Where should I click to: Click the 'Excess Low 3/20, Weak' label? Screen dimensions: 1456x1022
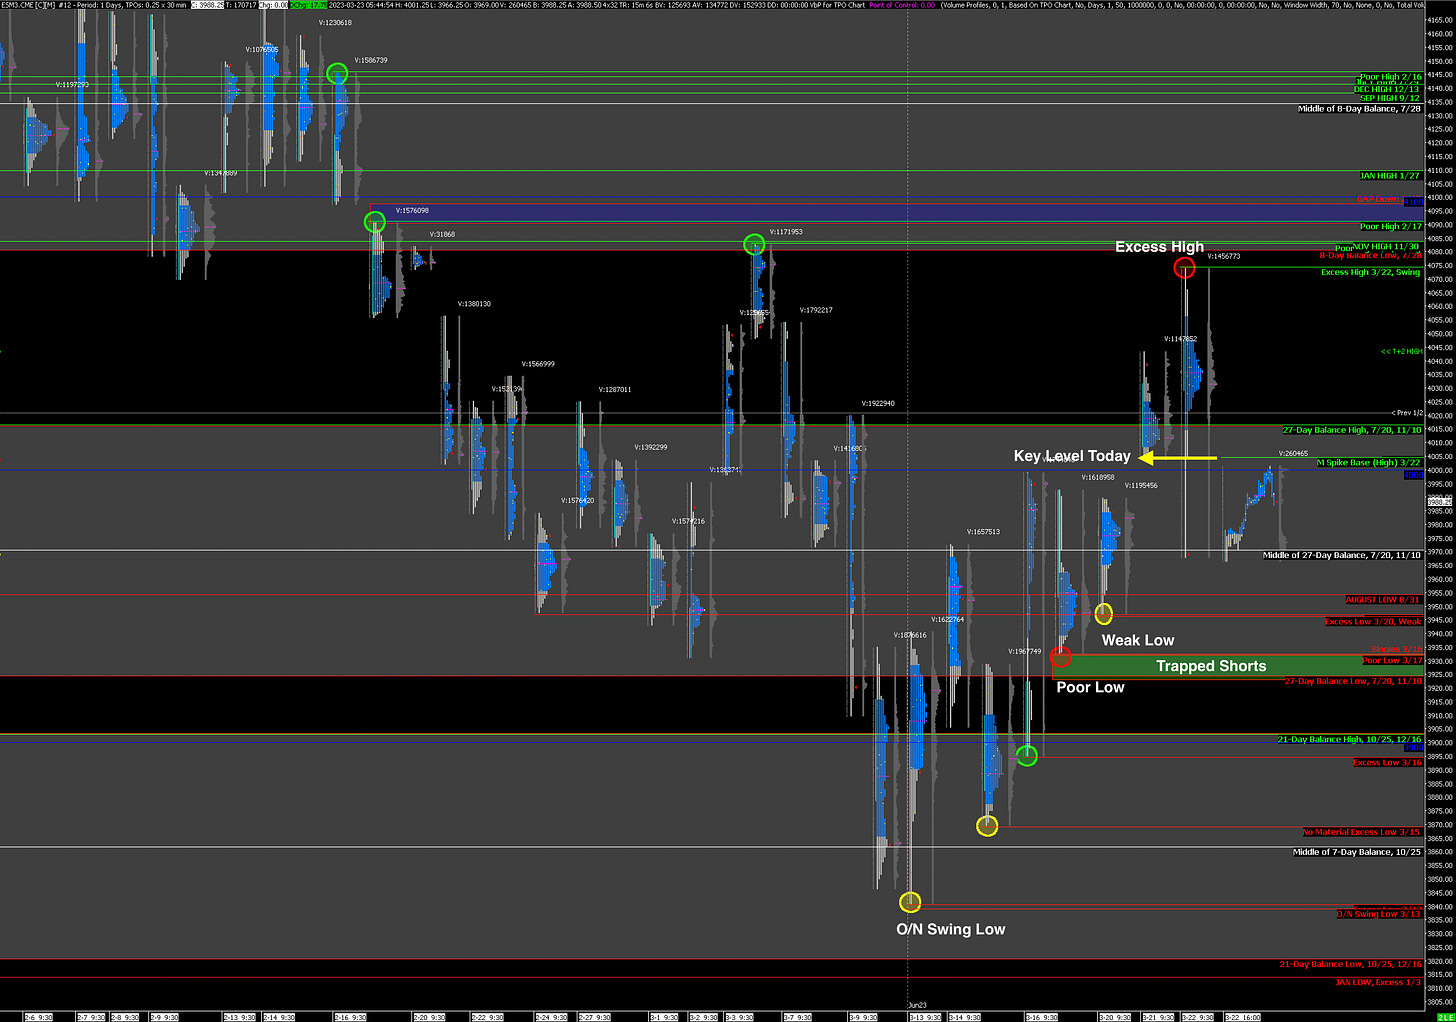[1373, 622]
